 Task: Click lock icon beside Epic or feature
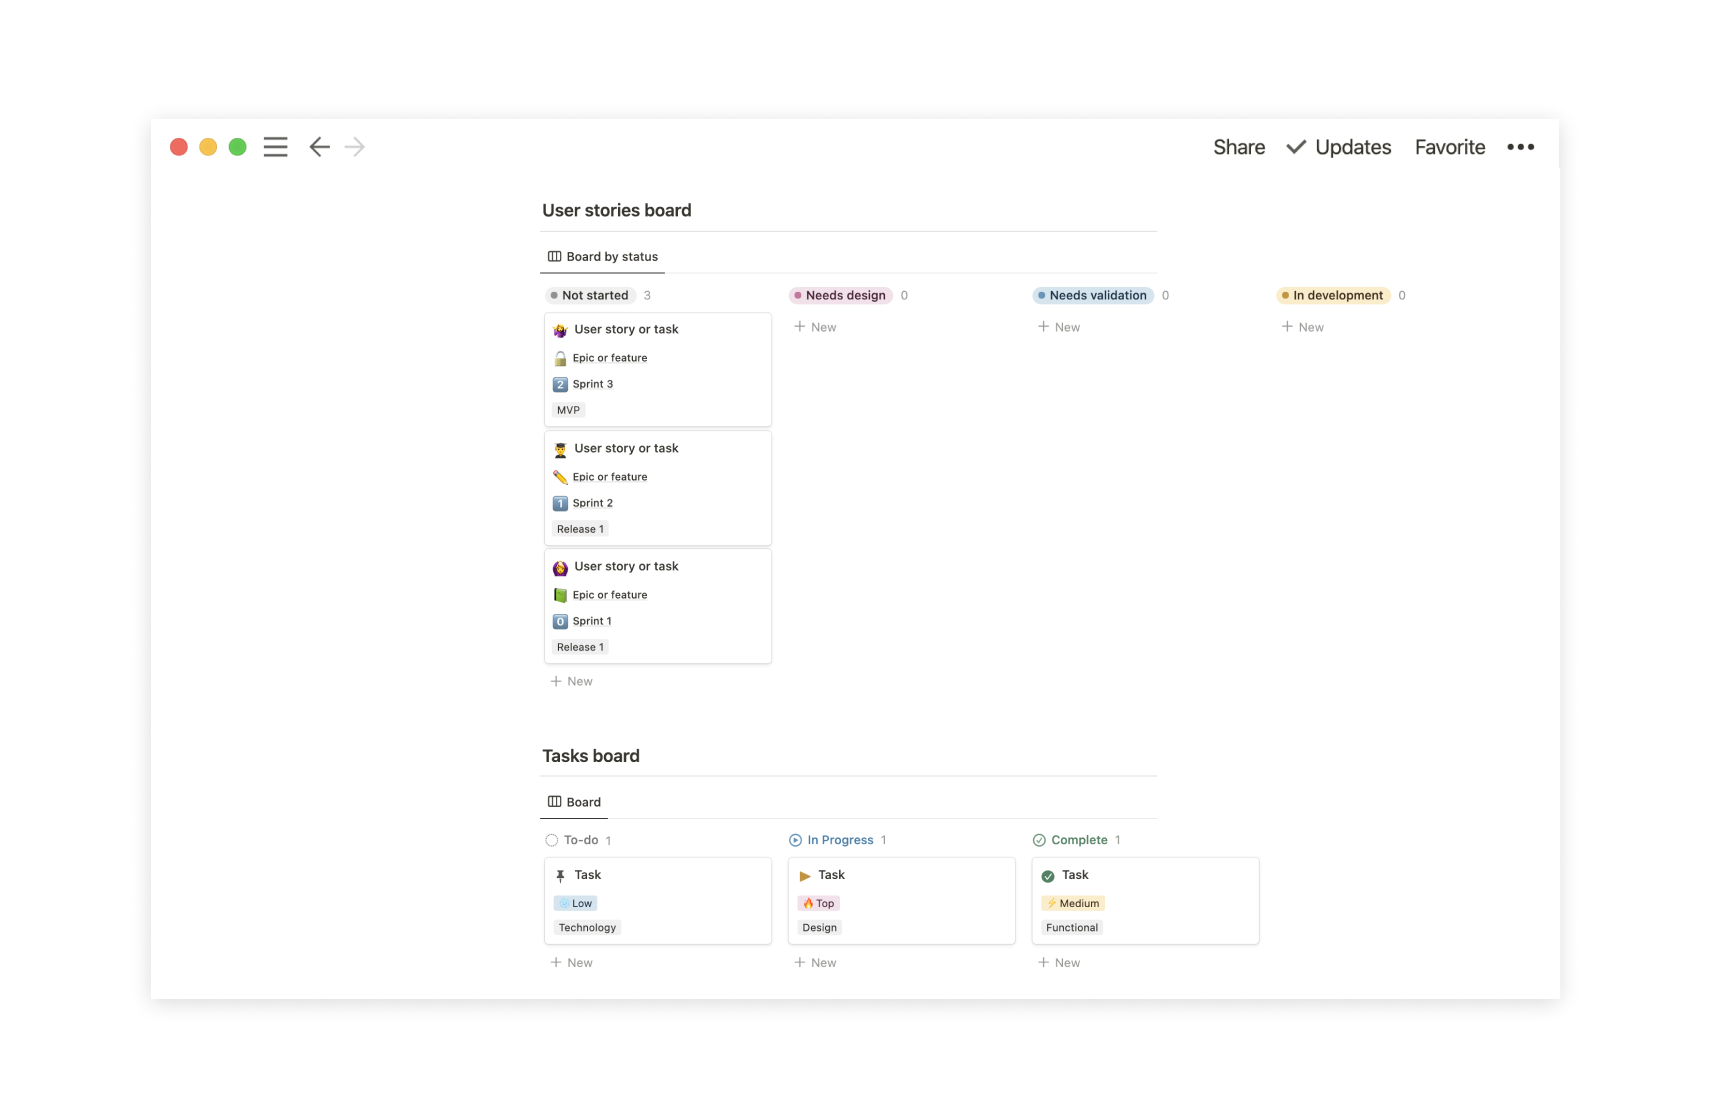point(560,358)
